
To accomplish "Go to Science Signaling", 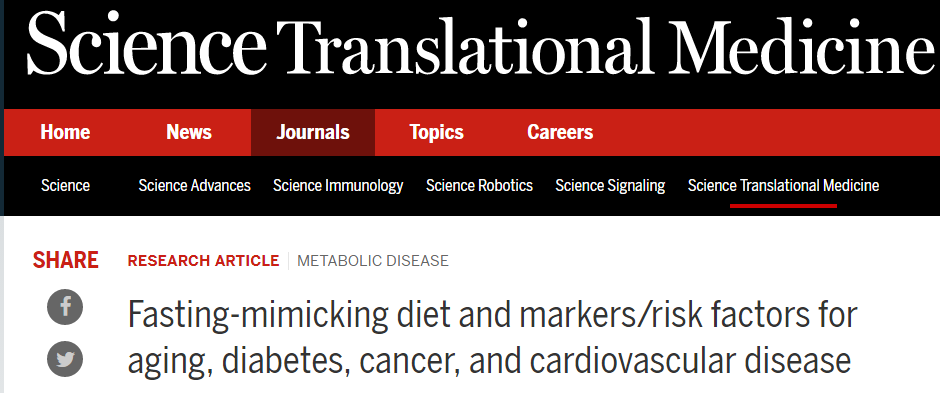I will tap(610, 186).
